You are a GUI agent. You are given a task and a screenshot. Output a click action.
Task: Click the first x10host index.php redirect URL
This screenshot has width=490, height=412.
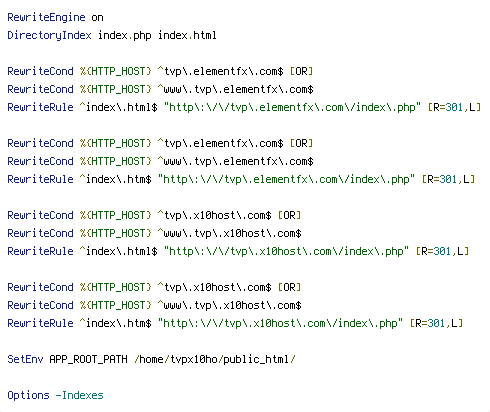click(x=286, y=251)
